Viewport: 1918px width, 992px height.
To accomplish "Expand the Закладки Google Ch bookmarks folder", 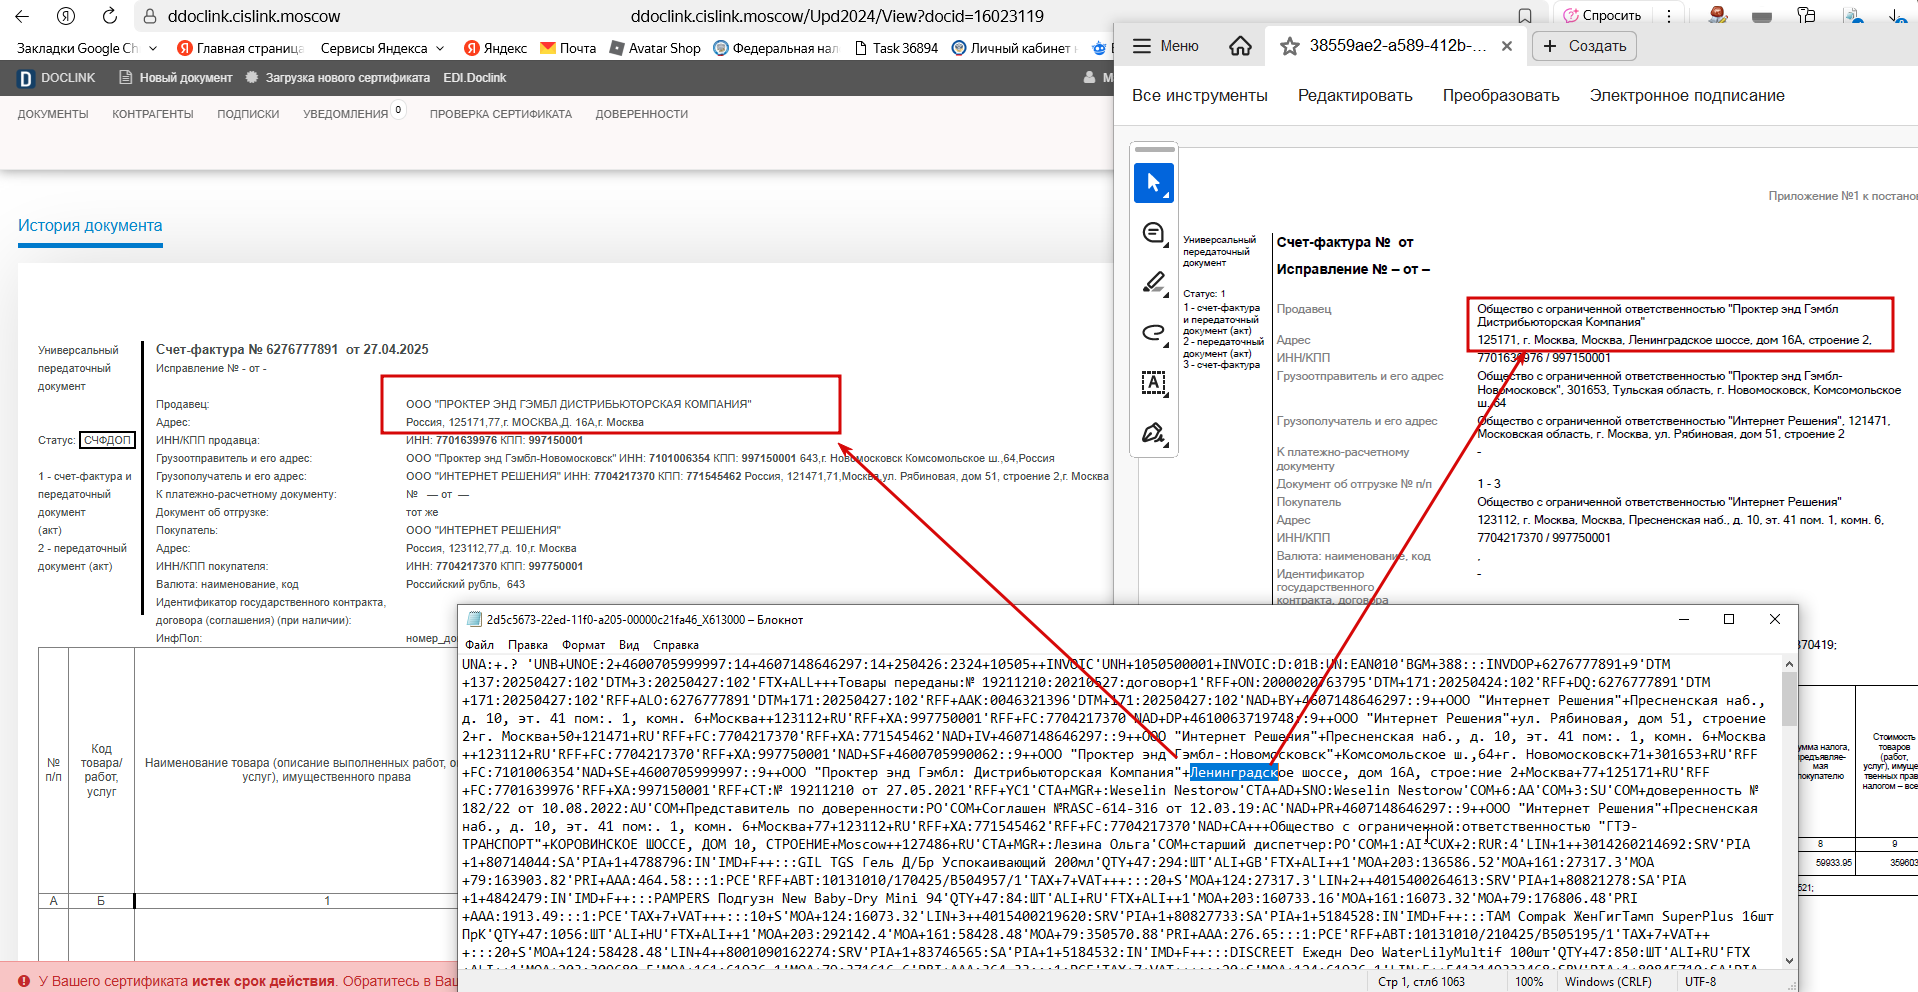I will click(x=86, y=48).
